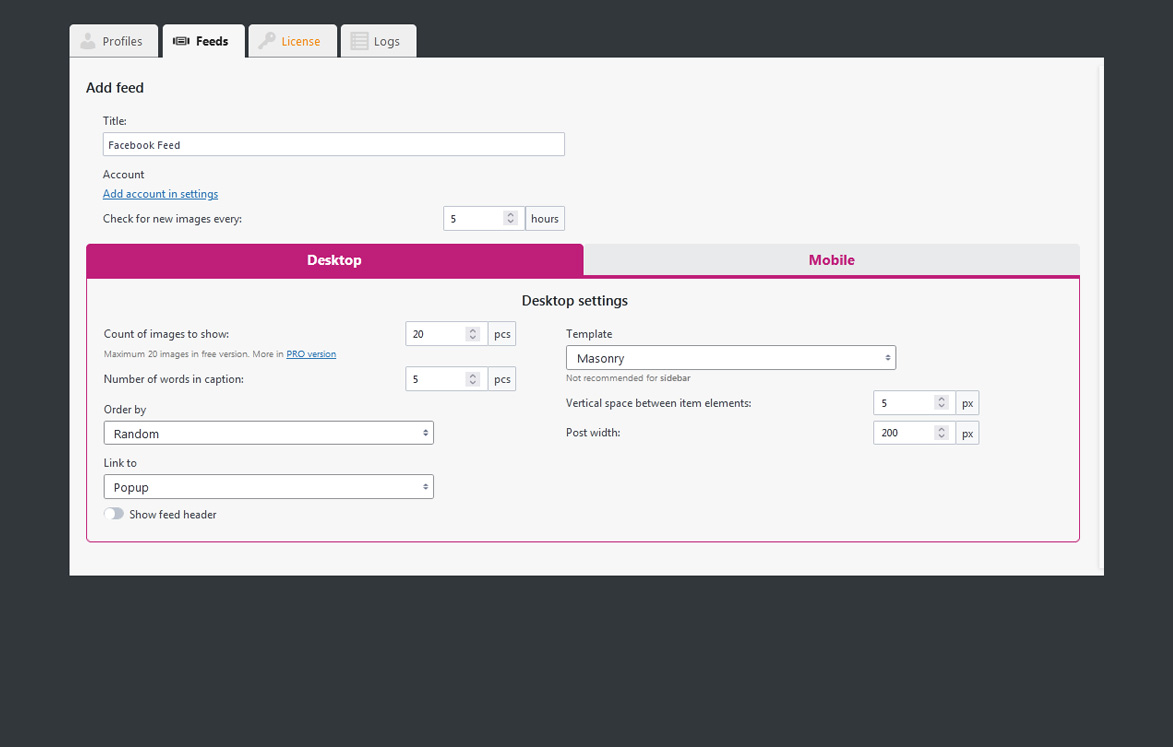Open the Order by dropdown
Image resolution: width=1173 pixels, height=747 pixels.
[268, 433]
